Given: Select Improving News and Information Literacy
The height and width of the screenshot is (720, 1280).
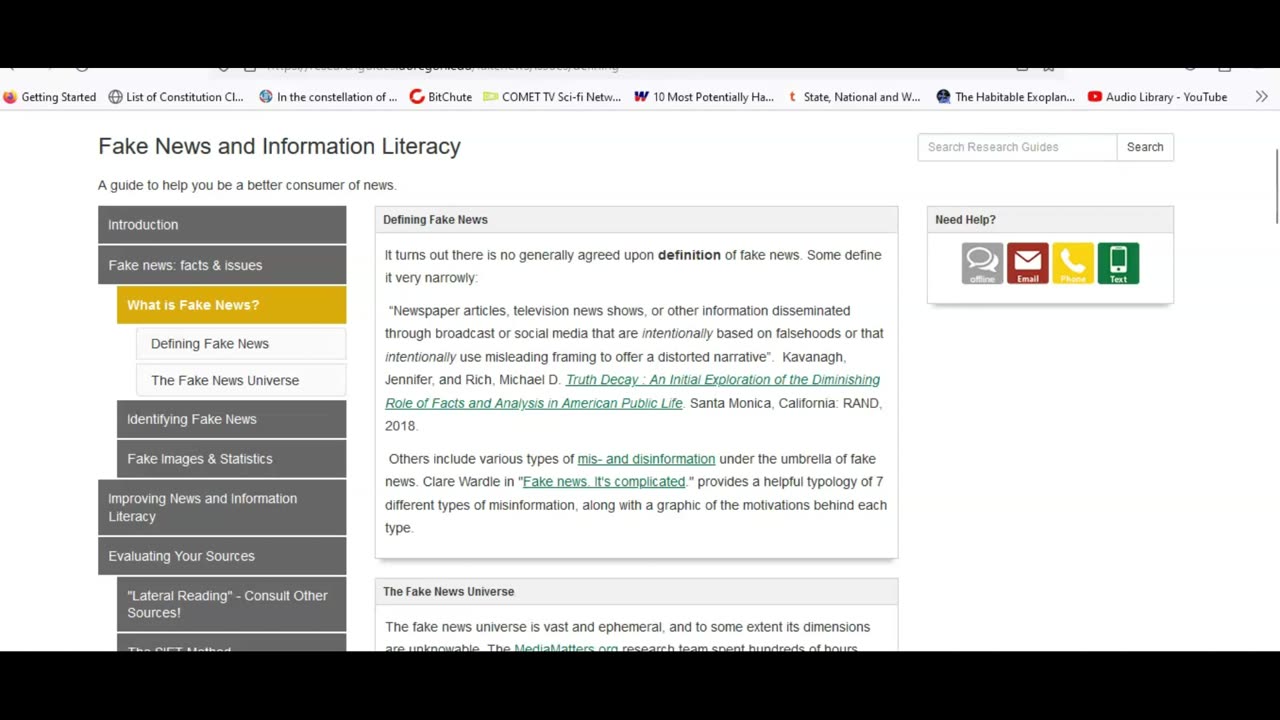Looking at the screenshot, I should 222,507.
